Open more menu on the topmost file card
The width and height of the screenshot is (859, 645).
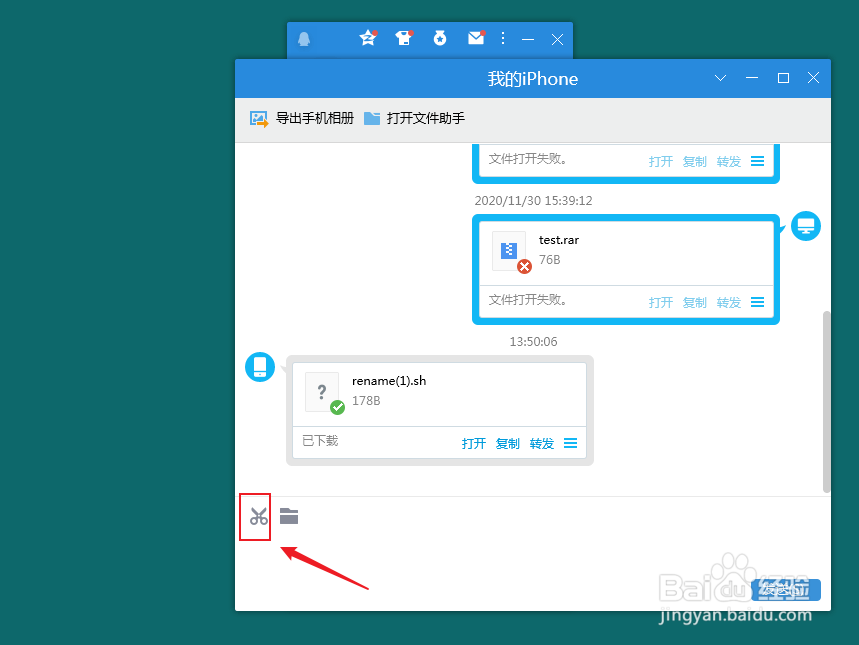(x=758, y=161)
